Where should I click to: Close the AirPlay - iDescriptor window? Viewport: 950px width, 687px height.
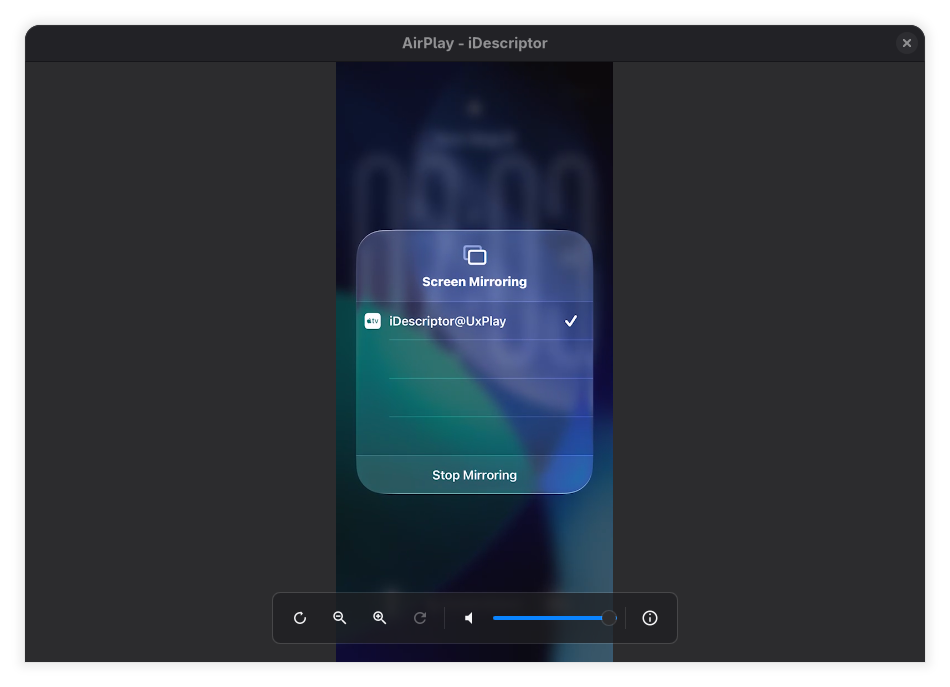pyautogui.click(x=906, y=43)
